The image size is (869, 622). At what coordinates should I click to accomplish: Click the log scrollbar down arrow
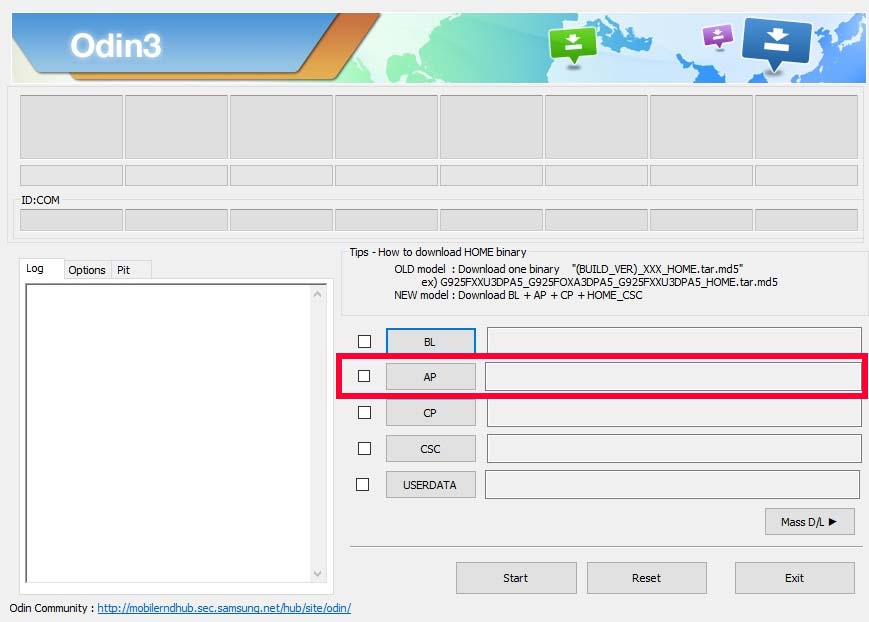pyautogui.click(x=318, y=573)
